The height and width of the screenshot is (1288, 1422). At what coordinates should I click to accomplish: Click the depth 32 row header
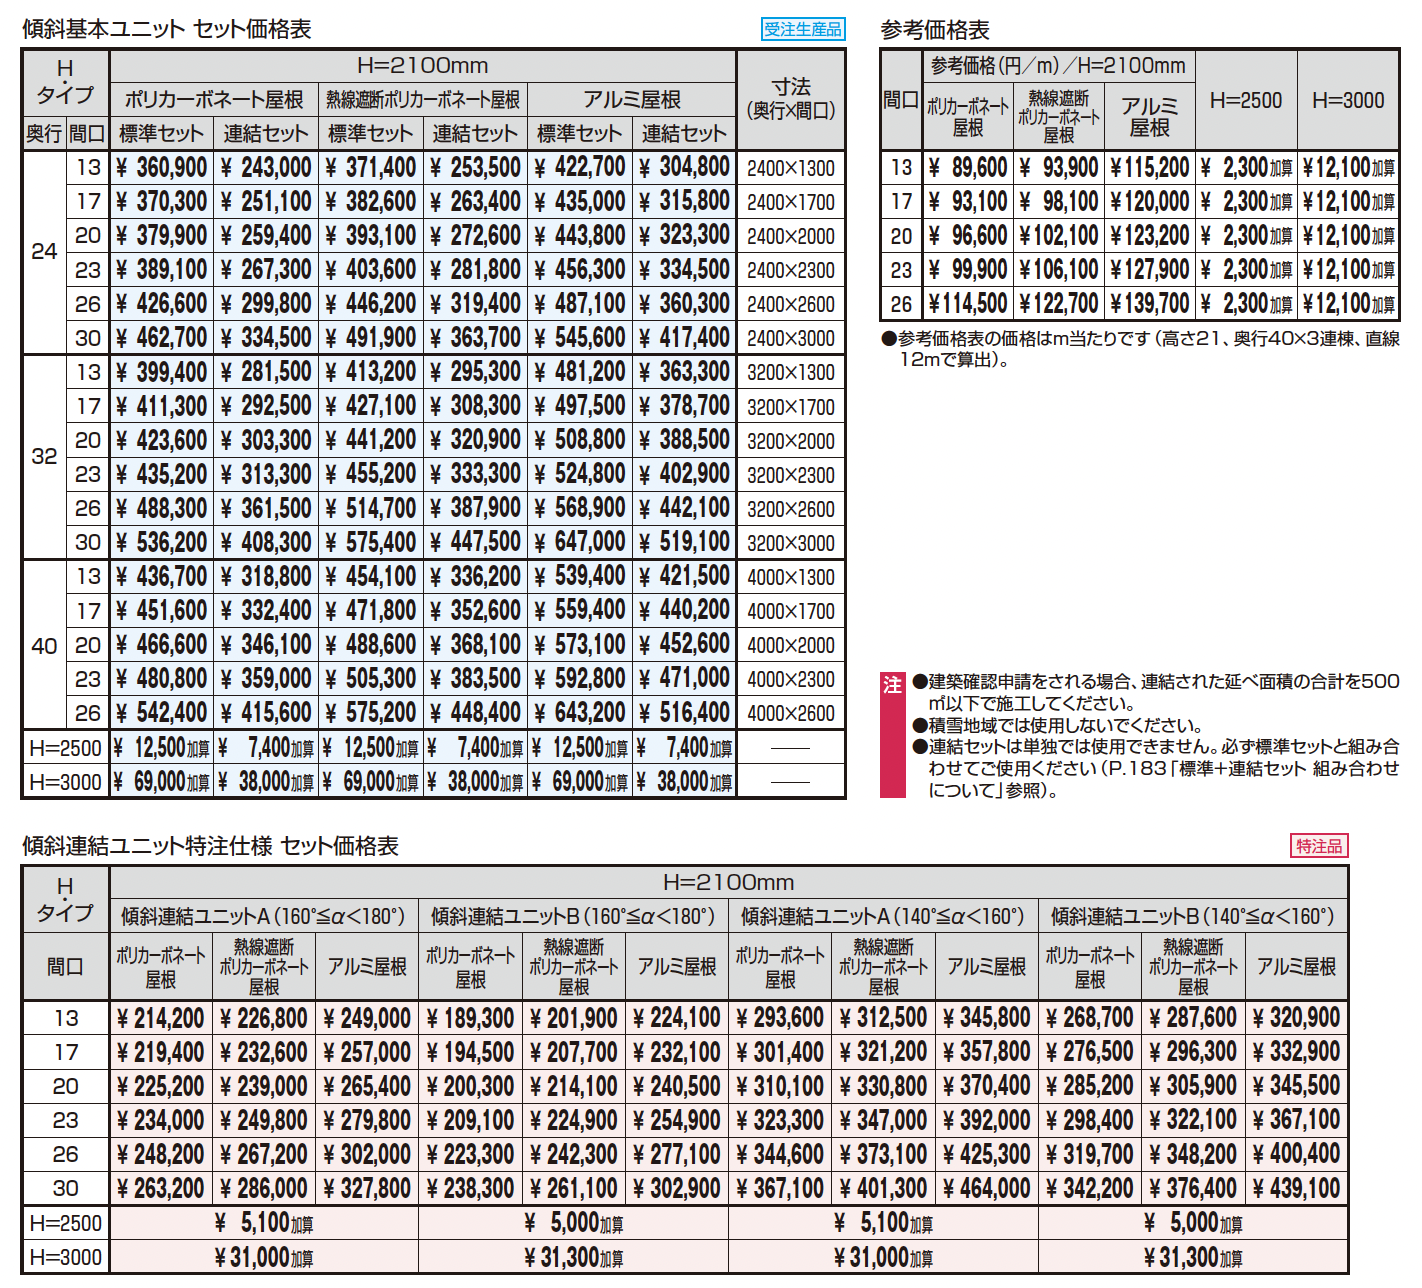pyautogui.click(x=44, y=457)
